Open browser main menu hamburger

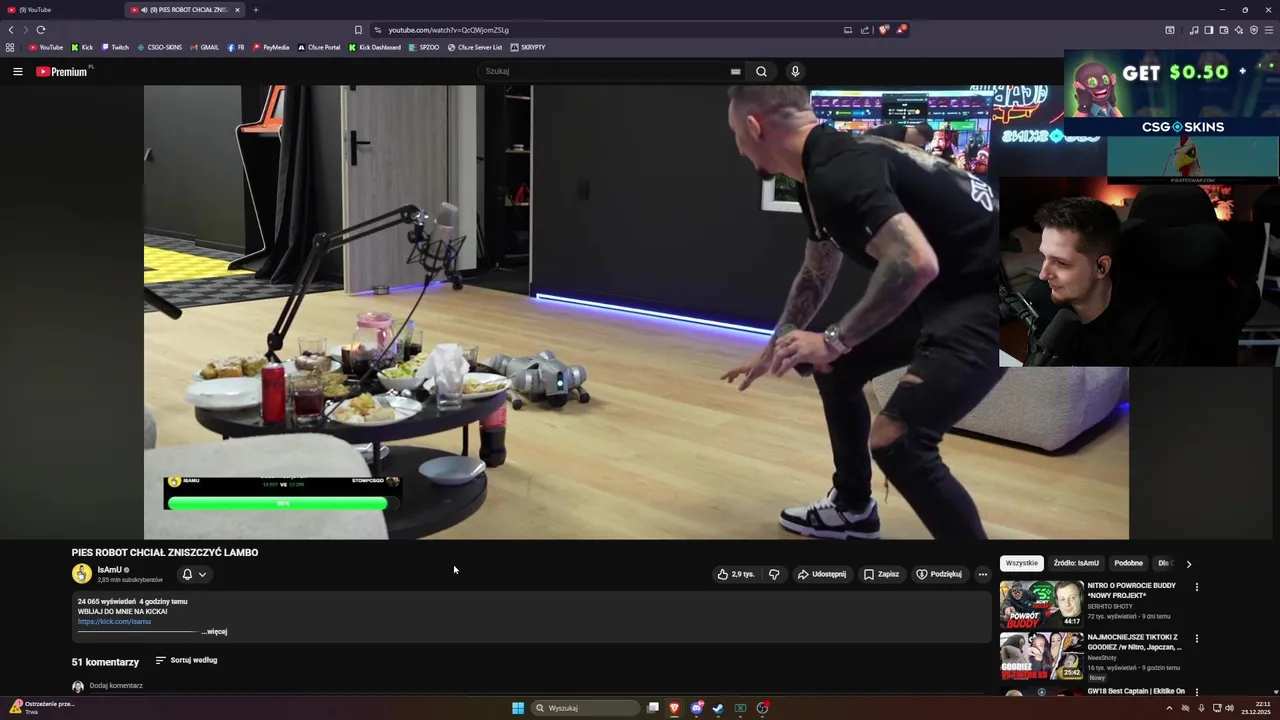tap(1269, 30)
